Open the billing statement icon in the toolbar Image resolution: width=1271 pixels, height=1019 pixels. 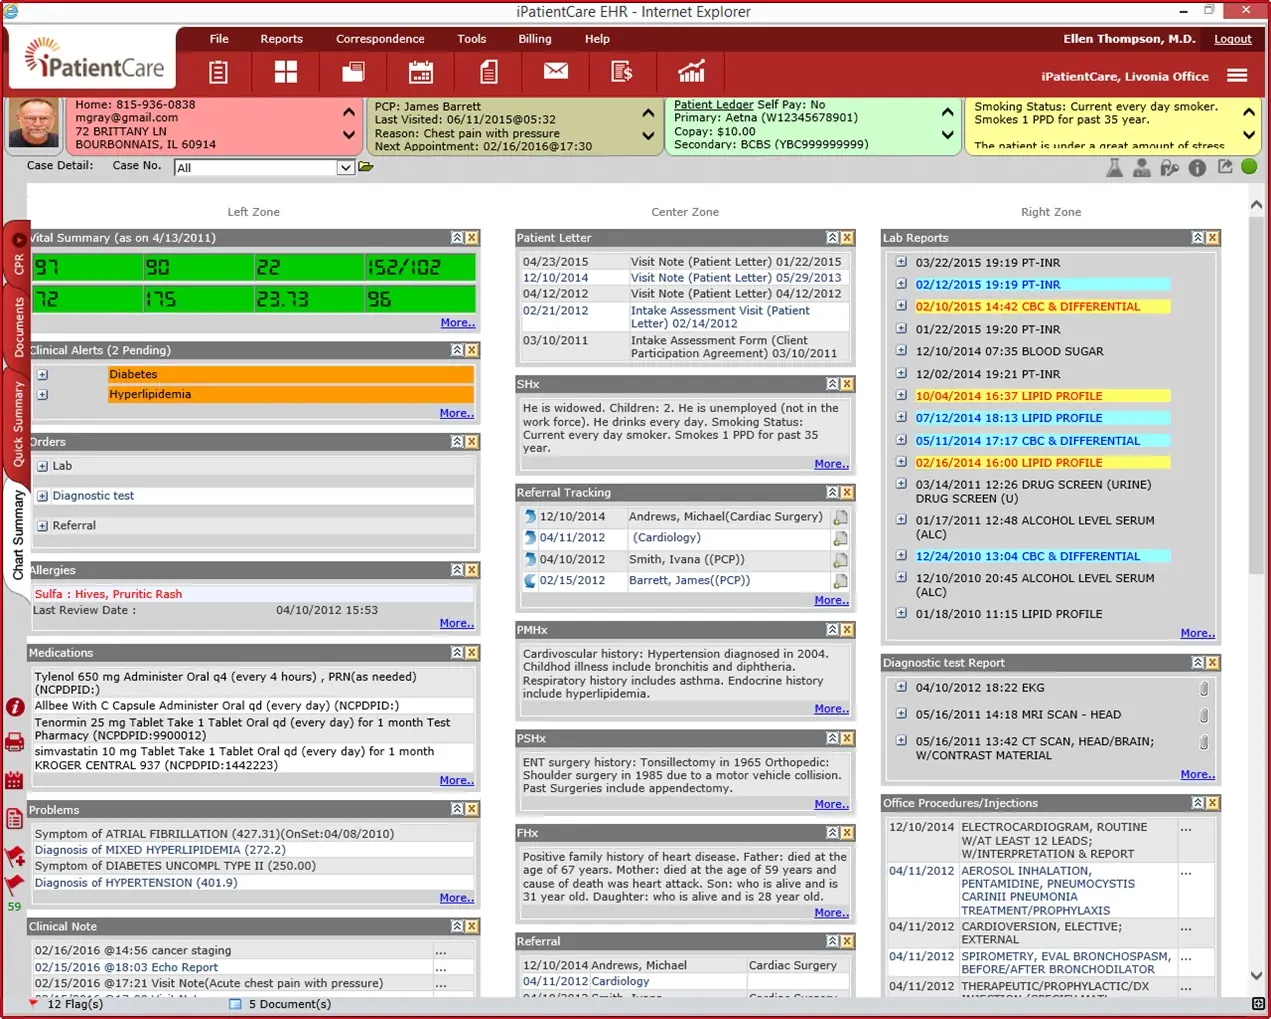pyautogui.click(x=623, y=72)
